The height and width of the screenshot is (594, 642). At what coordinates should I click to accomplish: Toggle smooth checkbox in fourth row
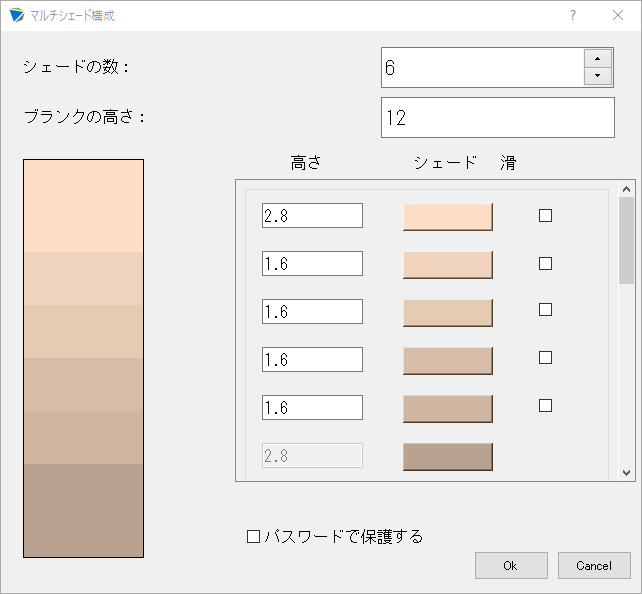coord(545,357)
